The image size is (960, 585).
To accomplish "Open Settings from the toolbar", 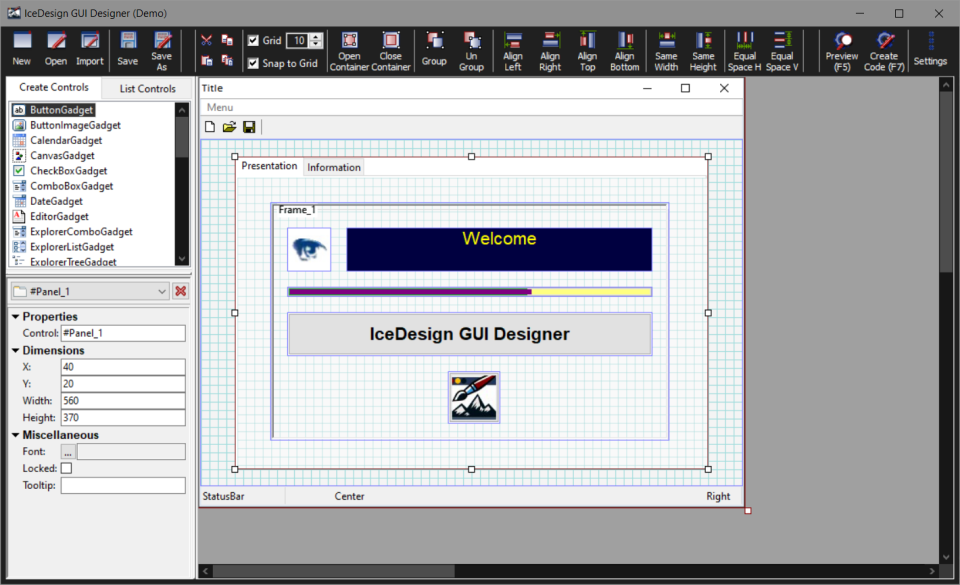I will tap(930, 49).
